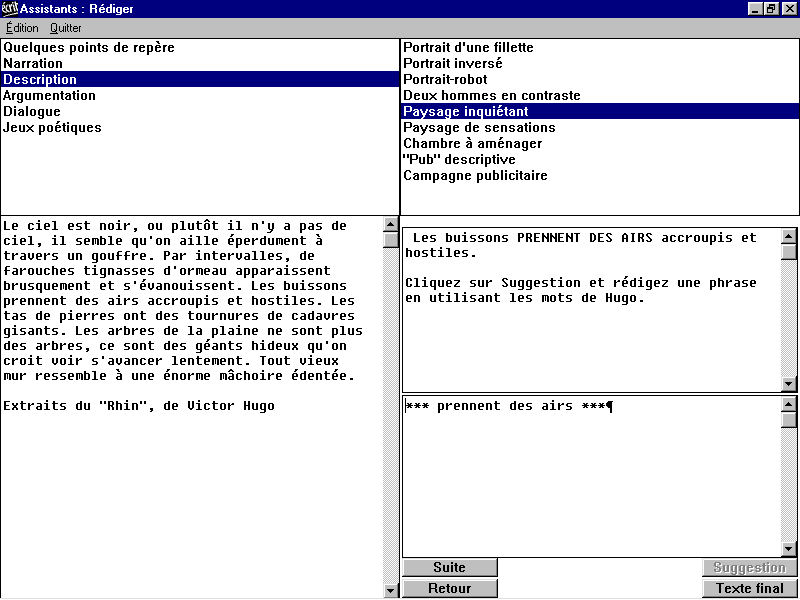Click the Suite button
The width and height of the screenshot is (800, 600).
(449, 568)
